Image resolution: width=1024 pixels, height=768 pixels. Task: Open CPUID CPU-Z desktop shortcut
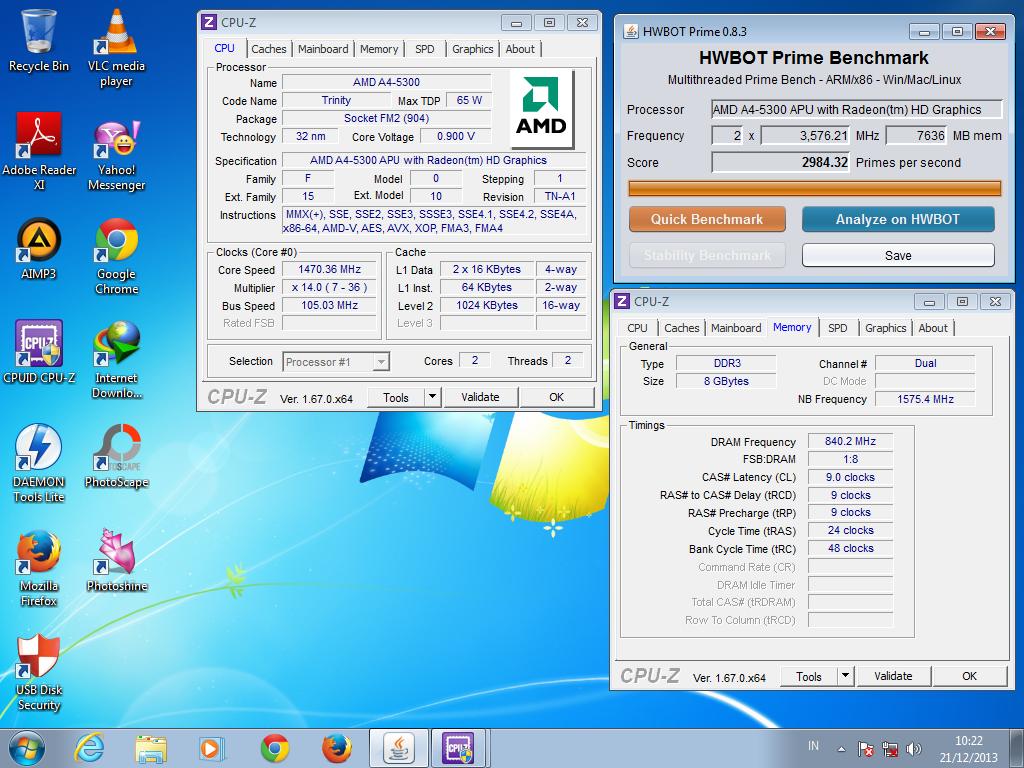point(39,351)
